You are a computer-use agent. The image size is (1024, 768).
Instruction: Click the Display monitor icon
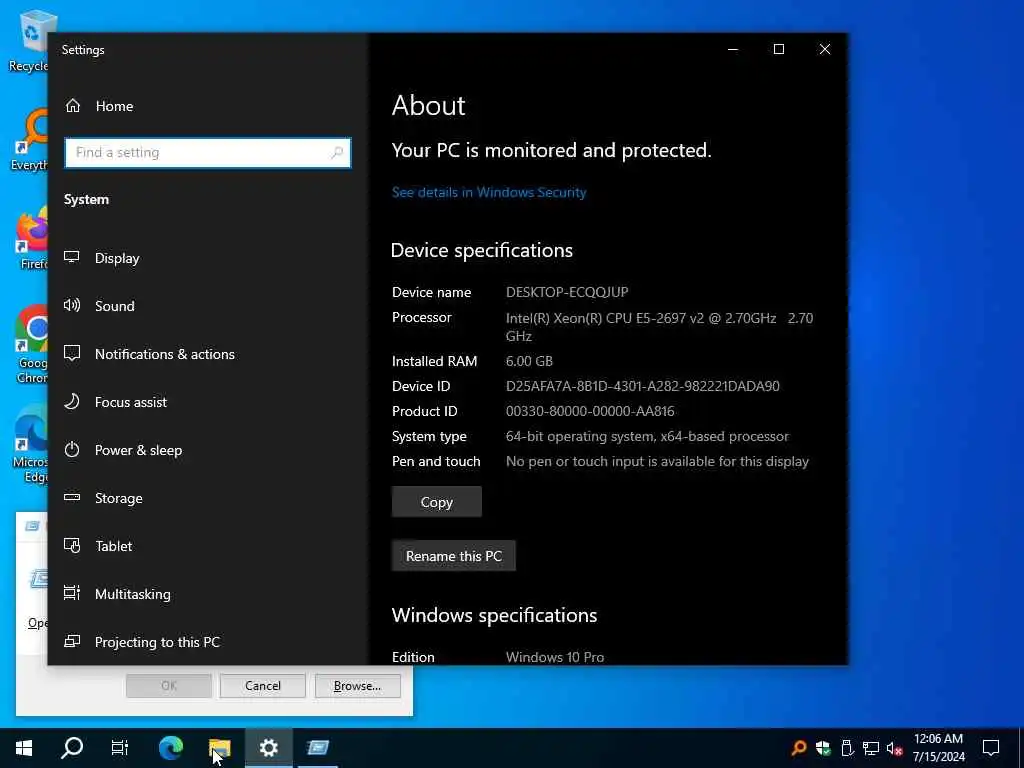click(72, 257)
